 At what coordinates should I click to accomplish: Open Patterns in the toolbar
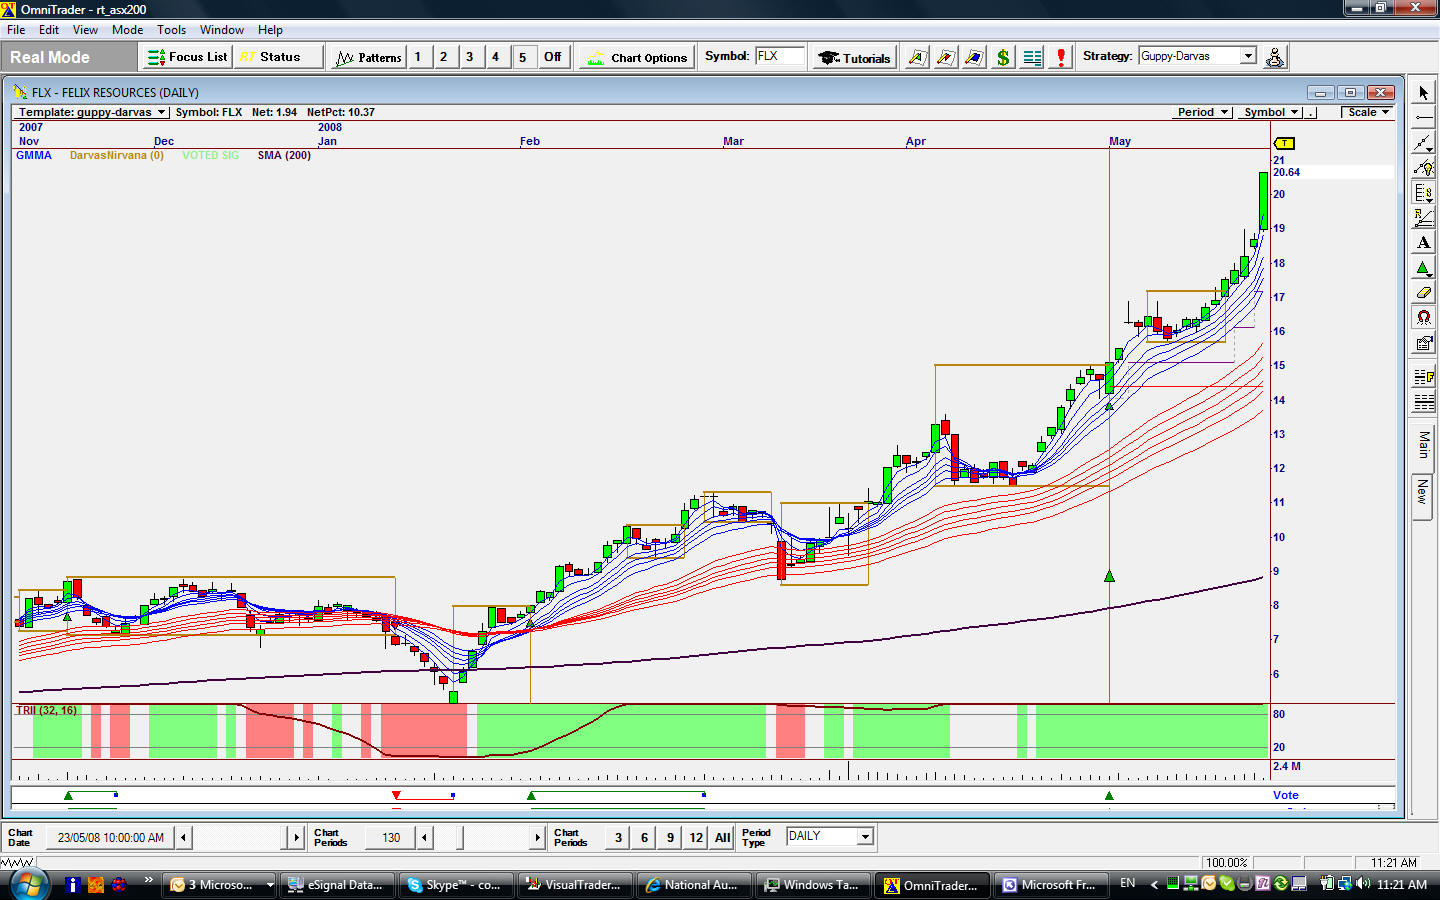click(369, 57)
